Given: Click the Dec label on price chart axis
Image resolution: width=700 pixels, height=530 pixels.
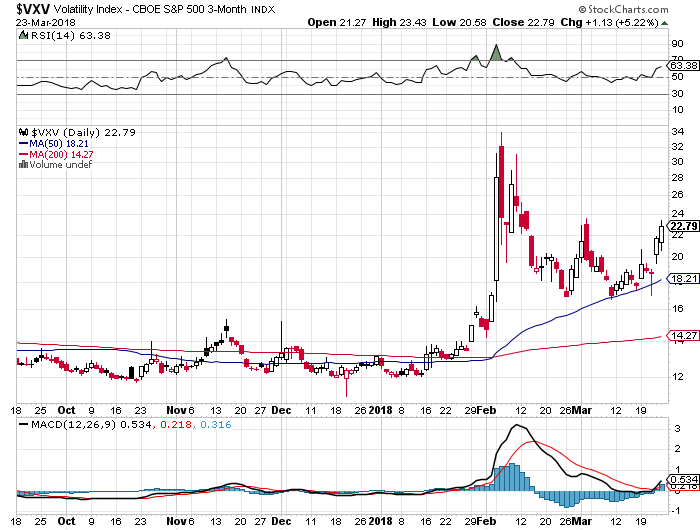Looking at the screenshot, I should pyautogui.click(x=281, y=410).
